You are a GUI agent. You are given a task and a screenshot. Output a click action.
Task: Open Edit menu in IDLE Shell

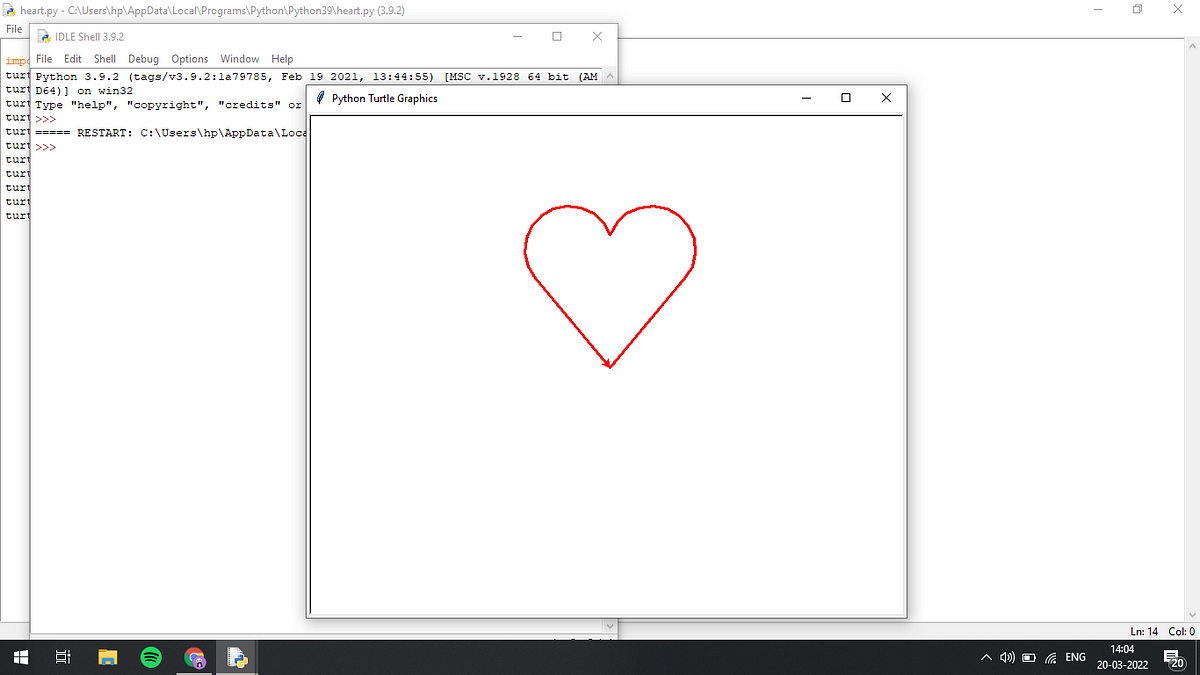(73, 59)
